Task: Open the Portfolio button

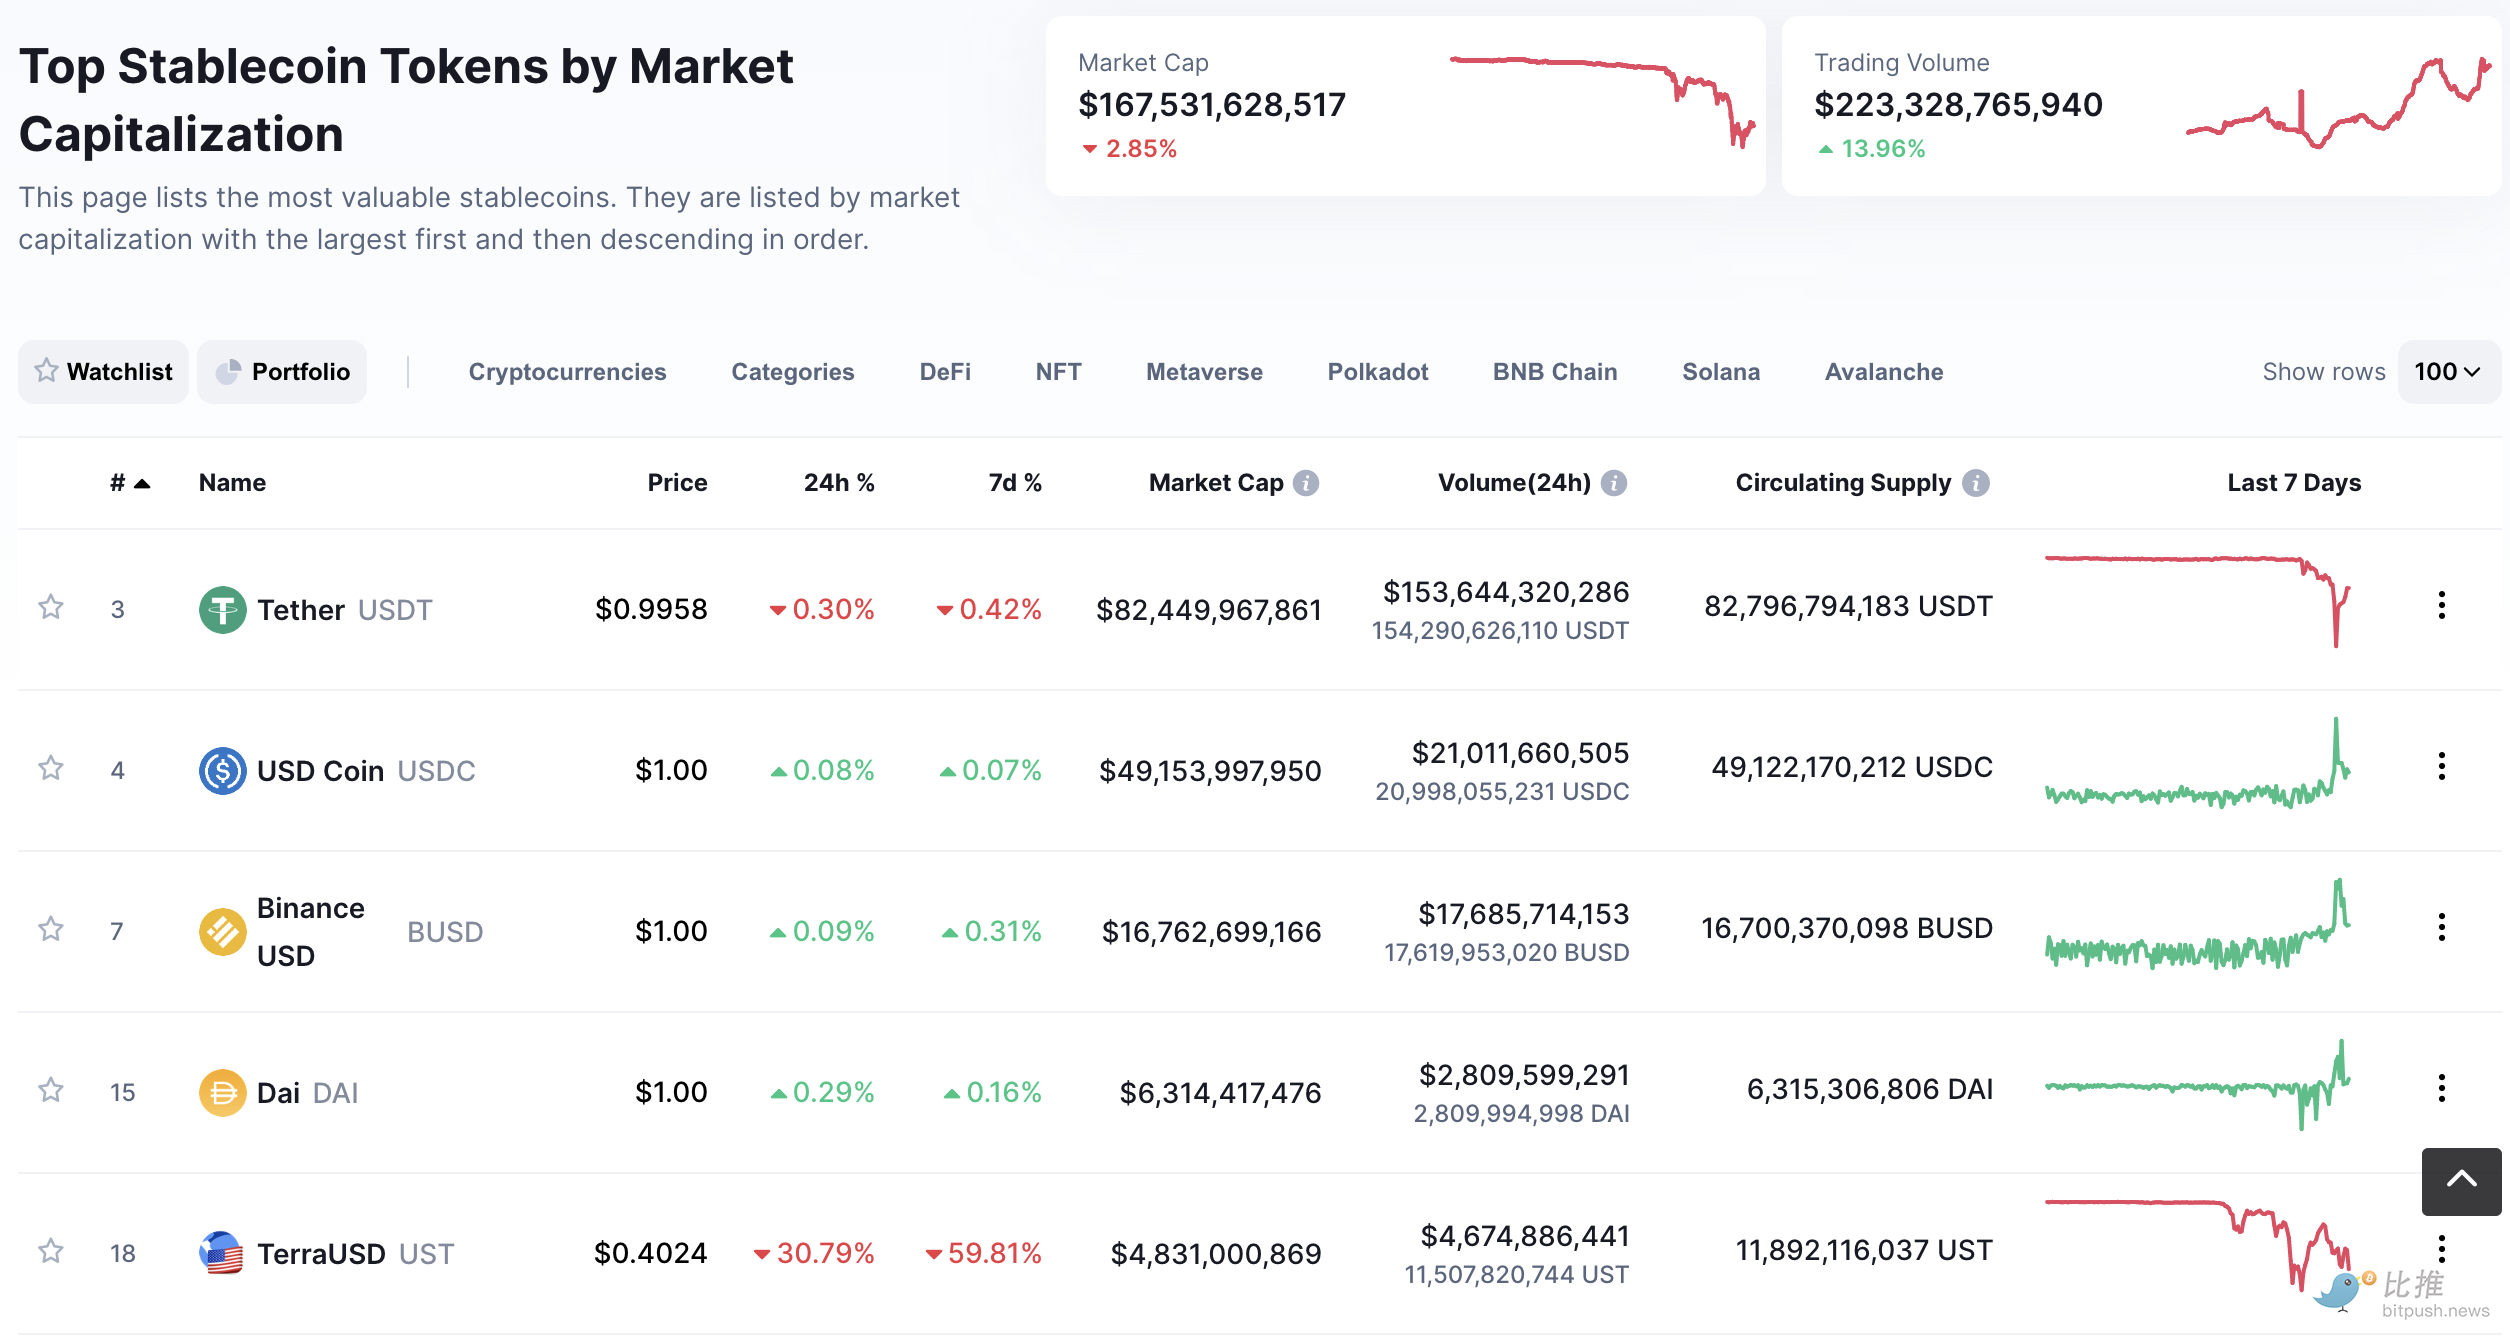Action: pos(282,372)
